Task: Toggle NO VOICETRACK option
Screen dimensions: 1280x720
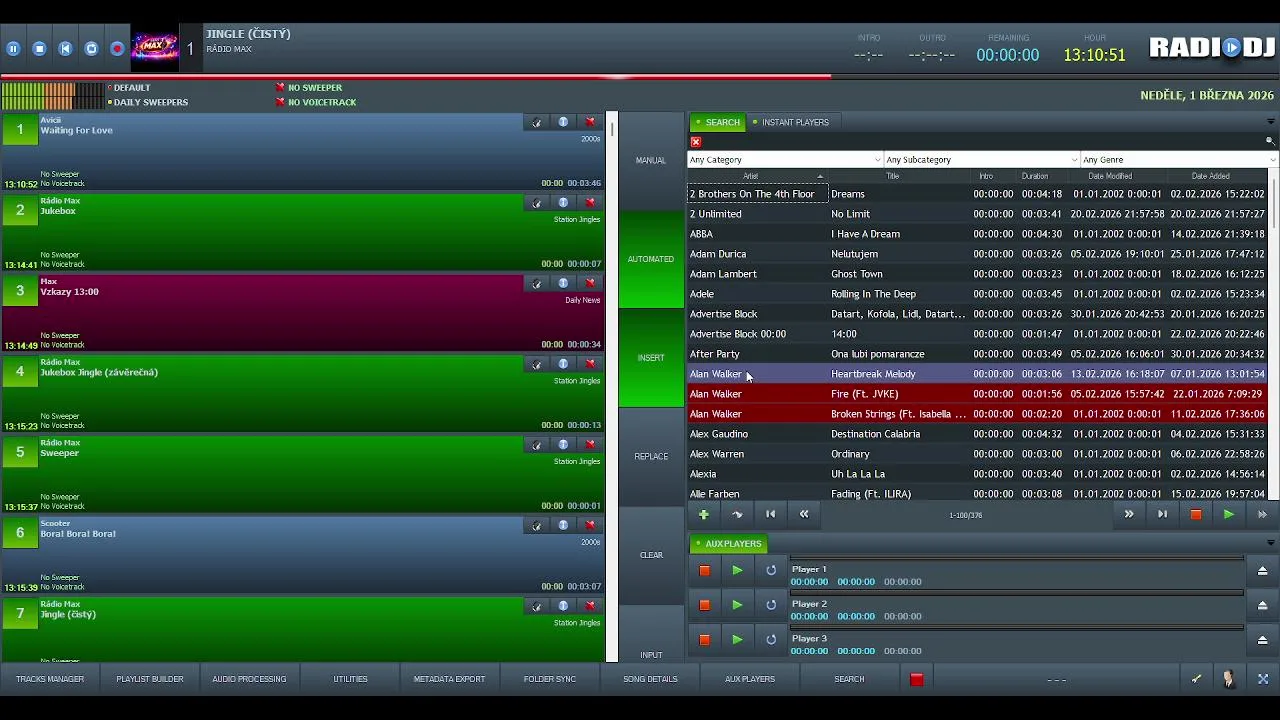Action: pos(316,102)
